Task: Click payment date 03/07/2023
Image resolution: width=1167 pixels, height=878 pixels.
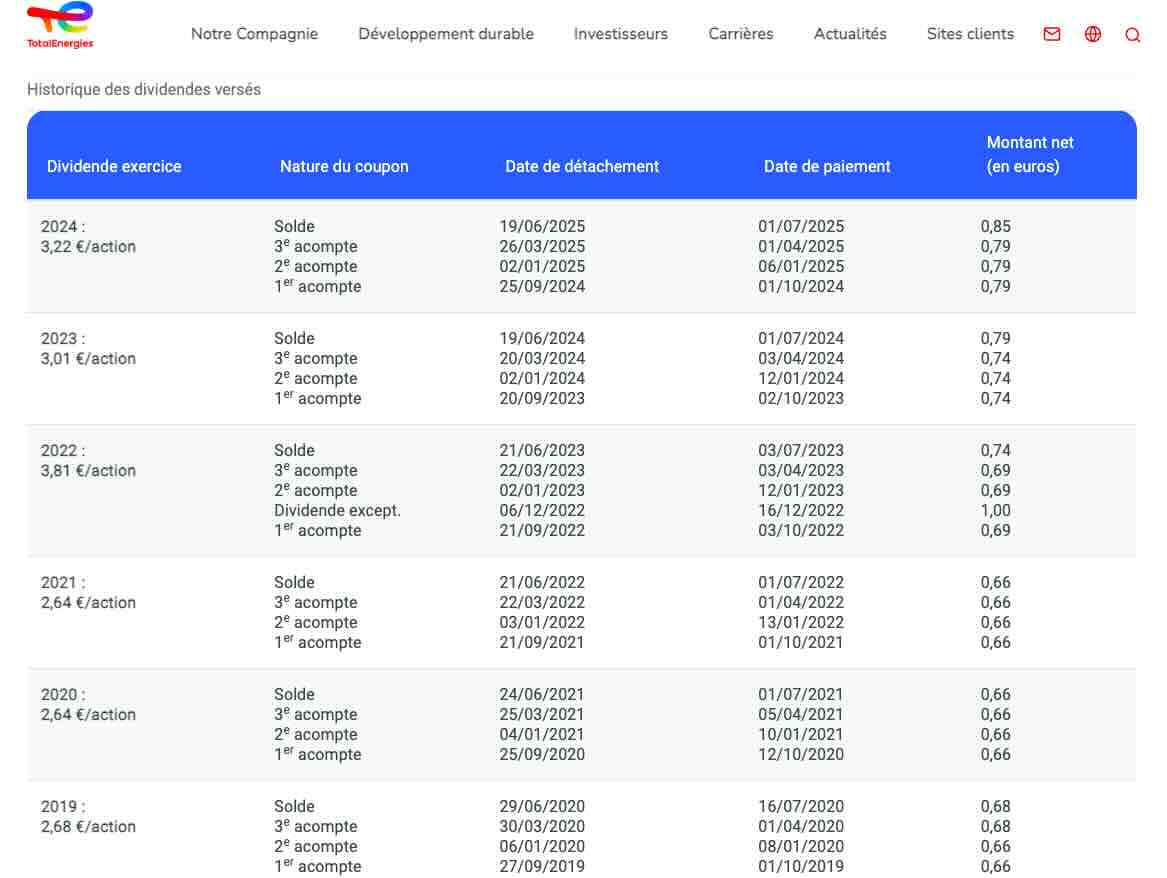Action: click(801, 450)
